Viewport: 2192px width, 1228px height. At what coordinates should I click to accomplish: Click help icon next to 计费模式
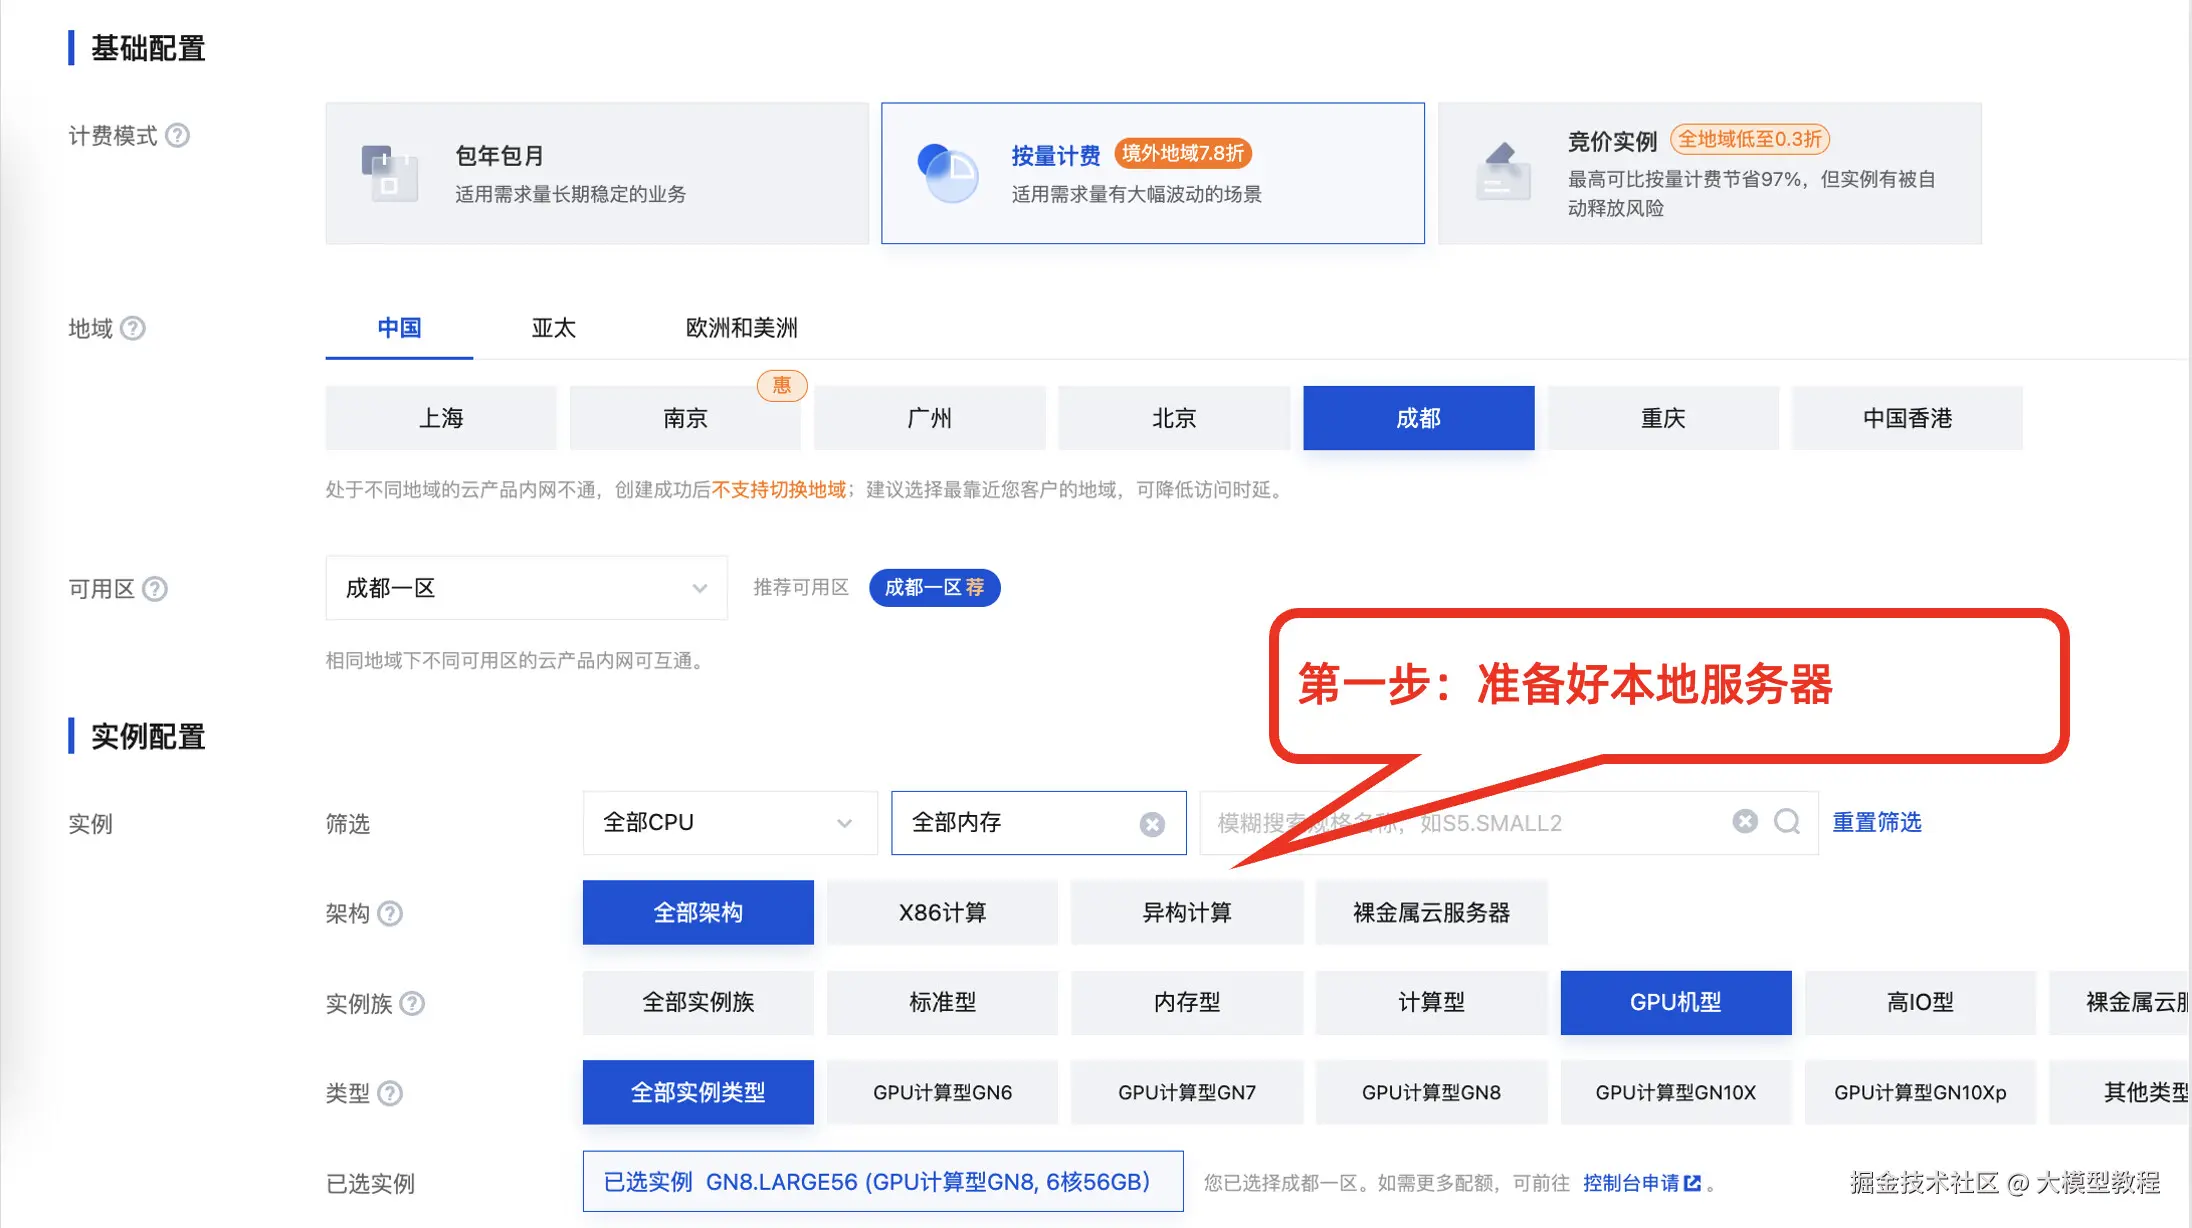177,135
